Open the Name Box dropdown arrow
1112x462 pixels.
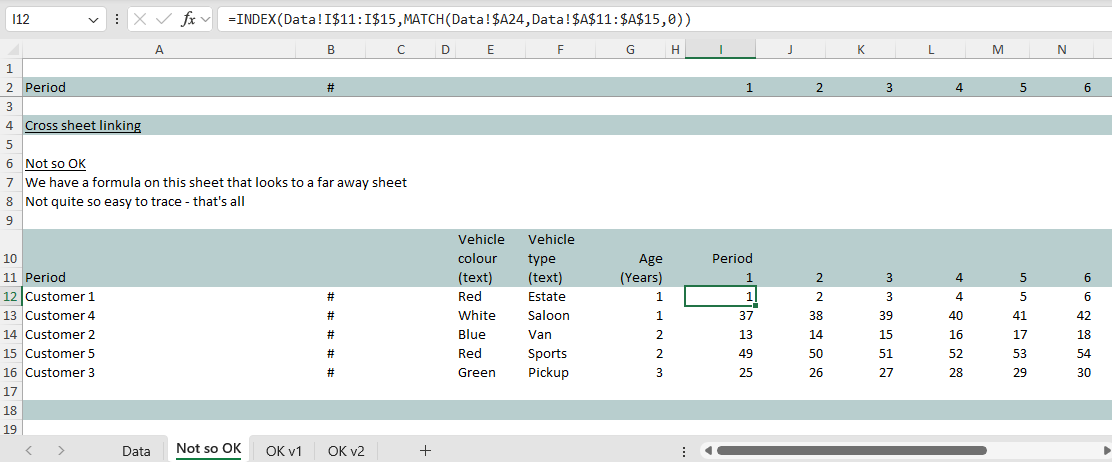pyautogui.click(x=94, y=20)
